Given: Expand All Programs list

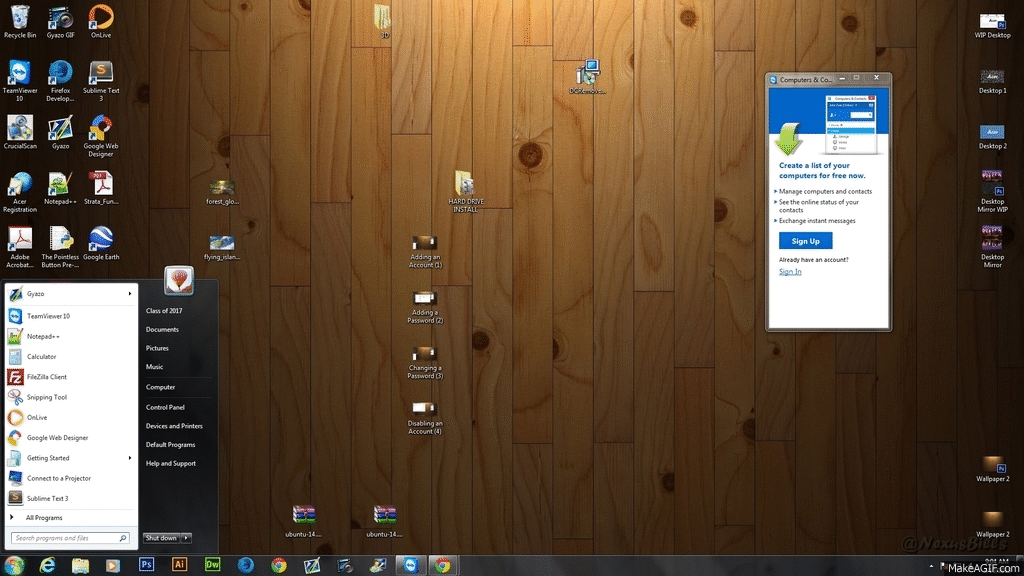Looking at the screenshot, I should [x=43, y=518].
